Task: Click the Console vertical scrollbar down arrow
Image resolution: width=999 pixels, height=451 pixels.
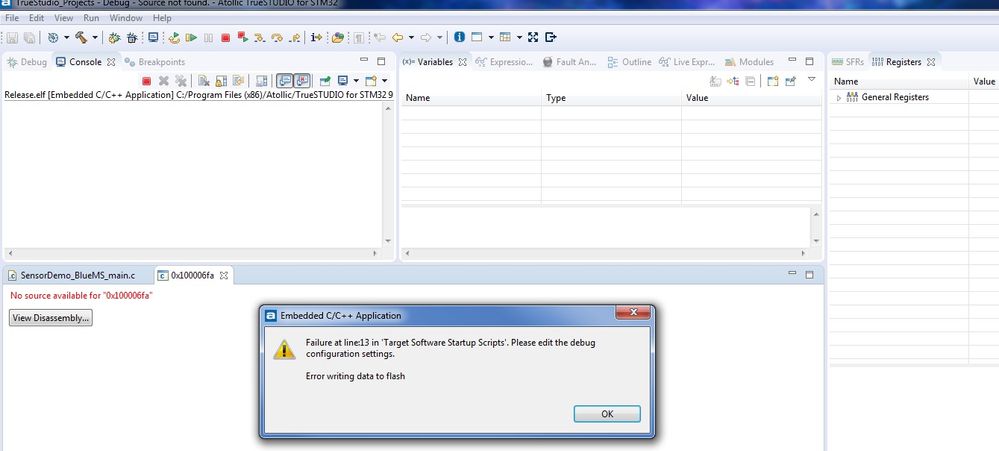Action: (x=388, y=241)
